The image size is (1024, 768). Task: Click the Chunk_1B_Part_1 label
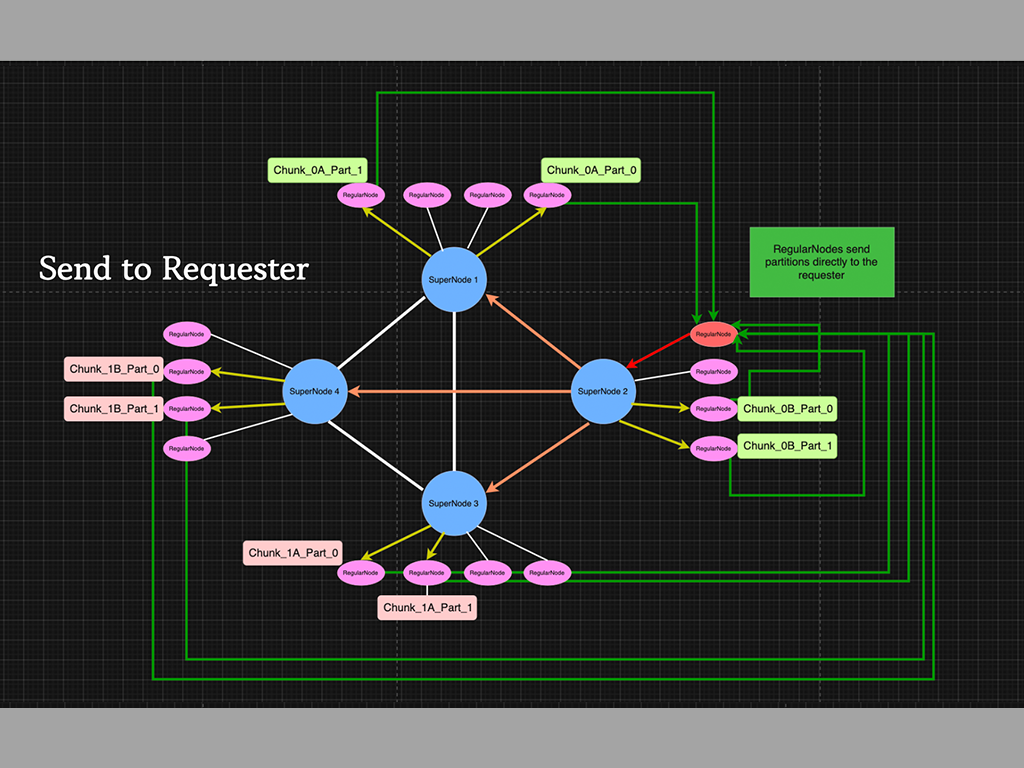pos(114,408)
